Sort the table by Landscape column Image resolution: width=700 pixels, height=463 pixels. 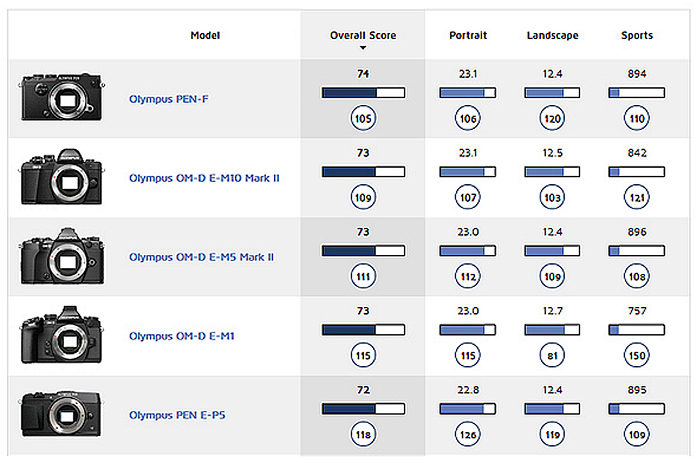click(x=552, y=35)
